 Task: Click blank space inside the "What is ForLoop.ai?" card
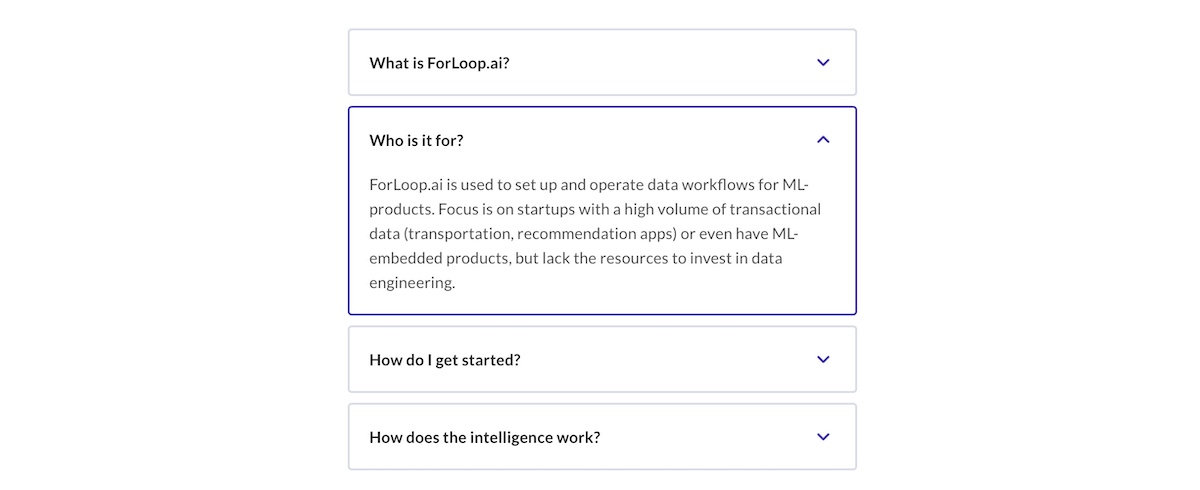[x=660, y=62]
